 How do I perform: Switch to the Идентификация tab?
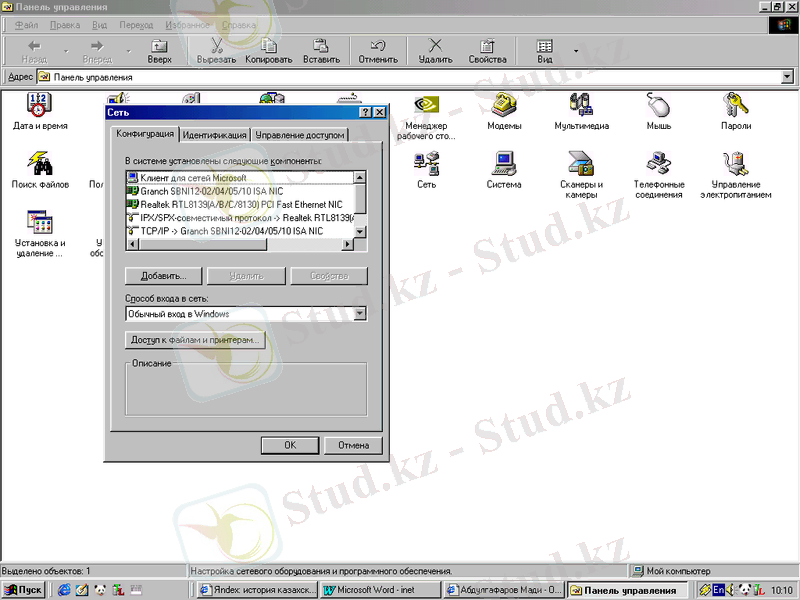click(215, 135)
